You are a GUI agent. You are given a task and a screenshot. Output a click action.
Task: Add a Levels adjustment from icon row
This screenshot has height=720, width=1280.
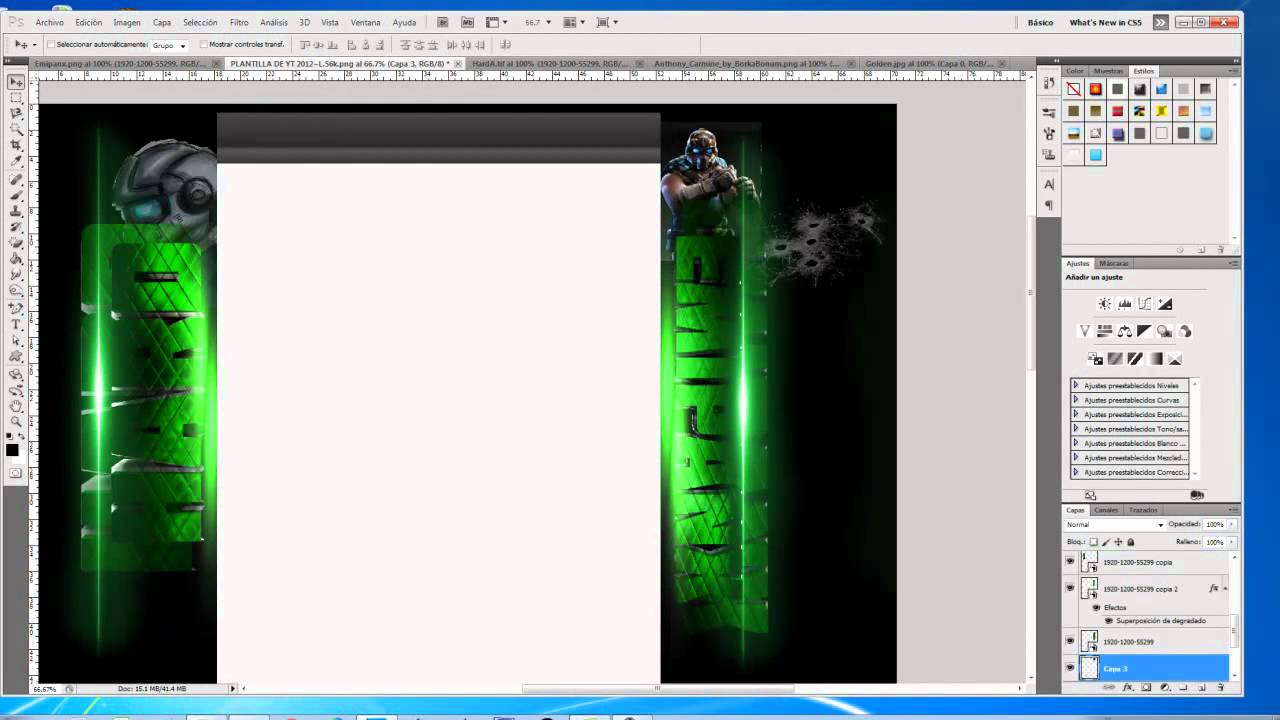point(1125,304)
